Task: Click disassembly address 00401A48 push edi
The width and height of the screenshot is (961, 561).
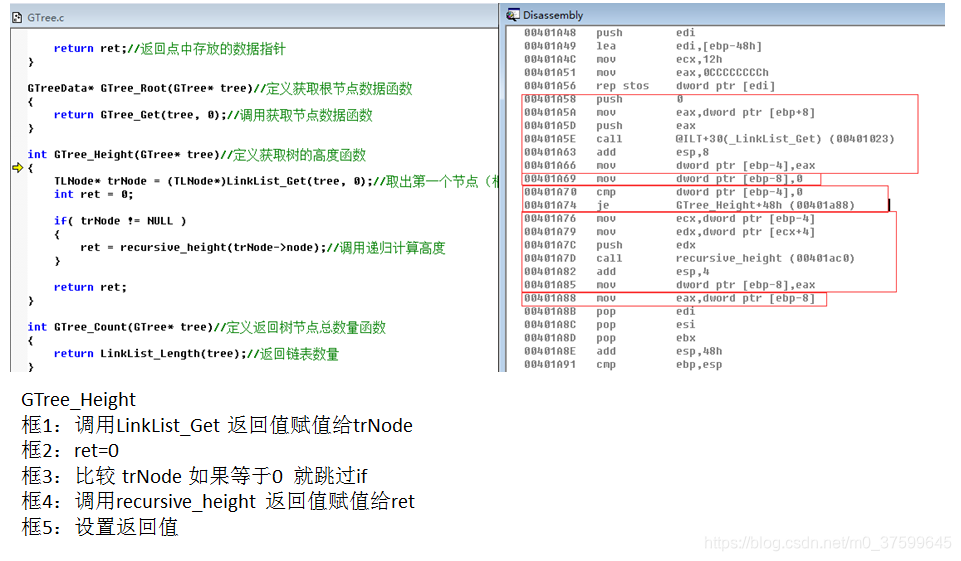Action: (x=609, y=32)
